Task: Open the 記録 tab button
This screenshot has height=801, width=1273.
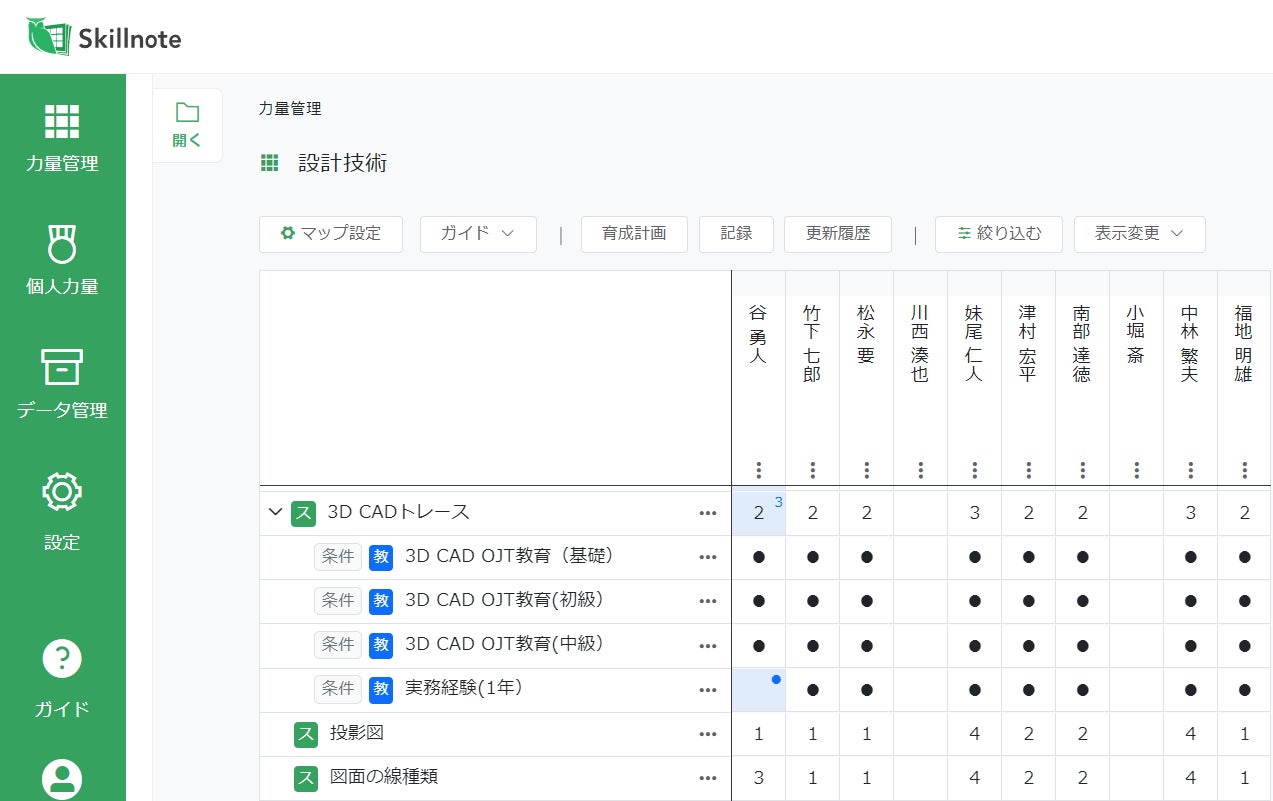Action: 736,234
